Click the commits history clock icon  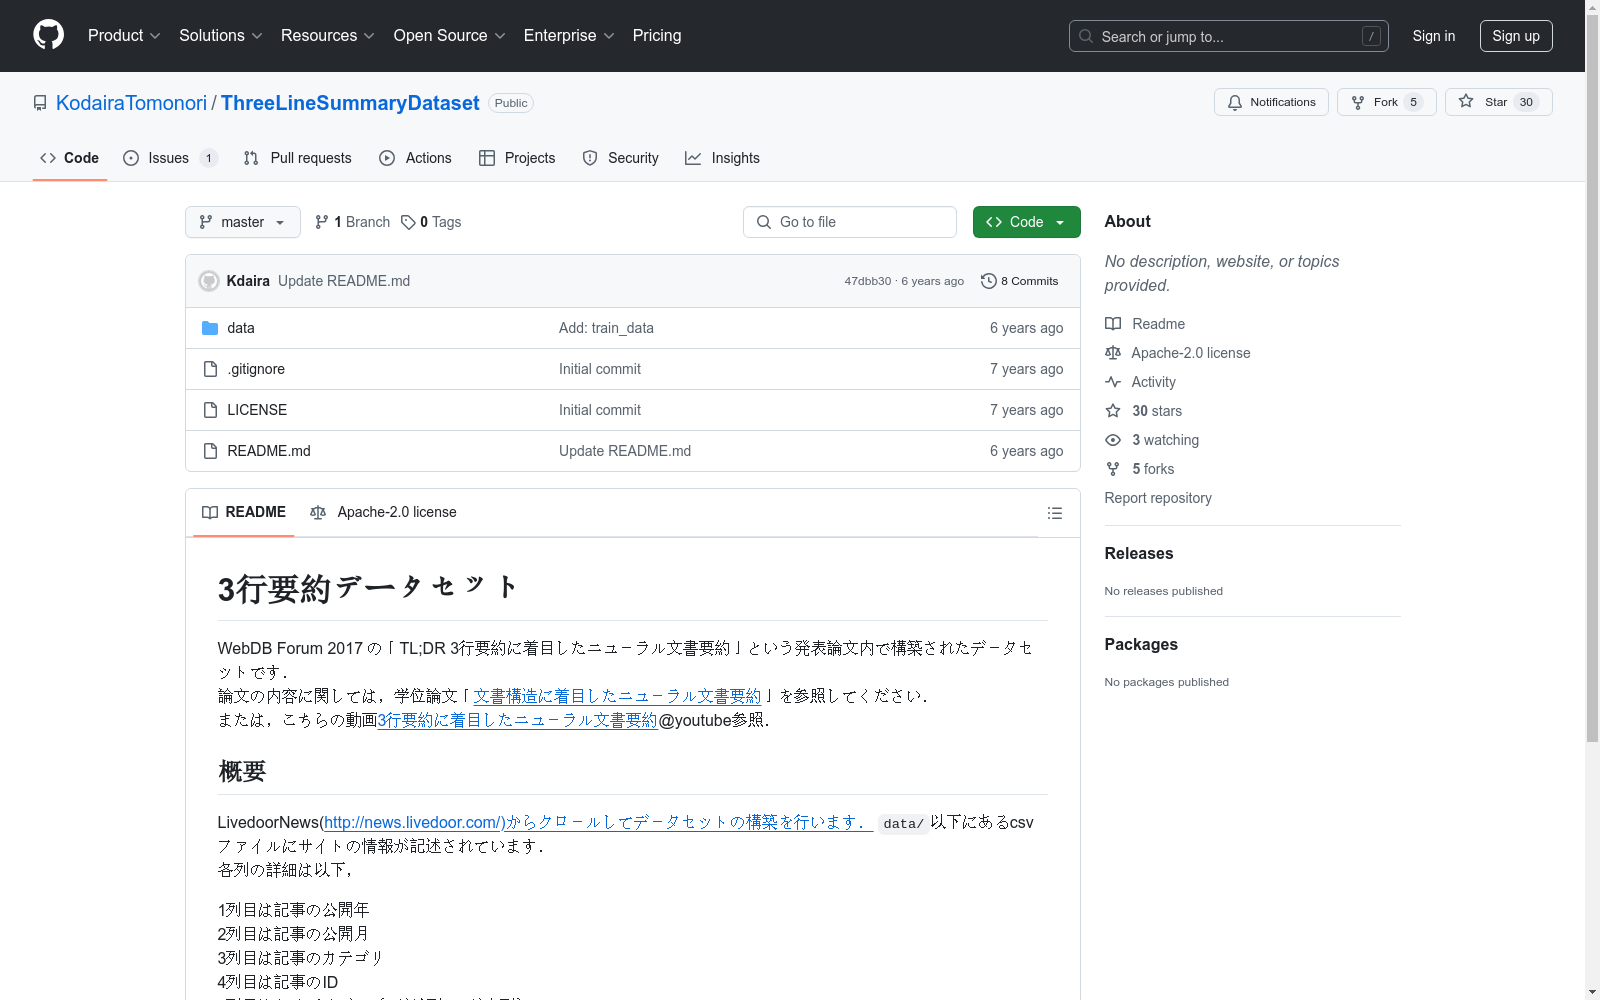tap(989, 281)
